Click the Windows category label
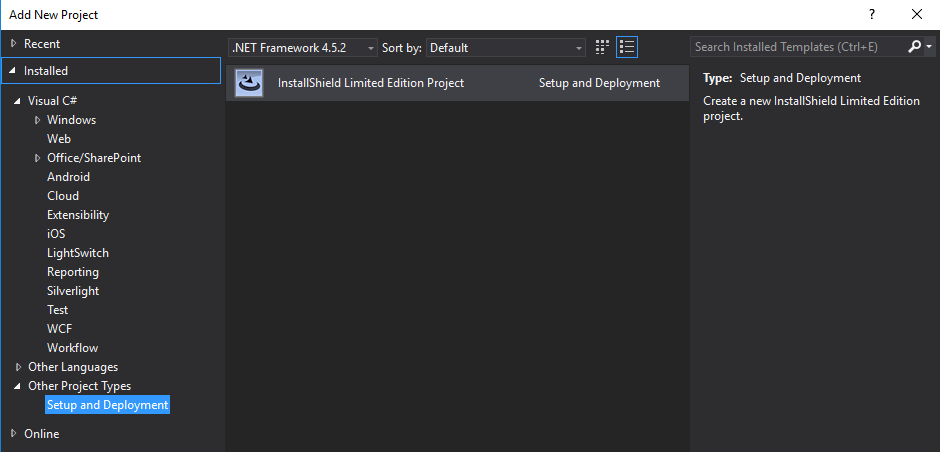The image size is (940, 452). tap(71, 120)
